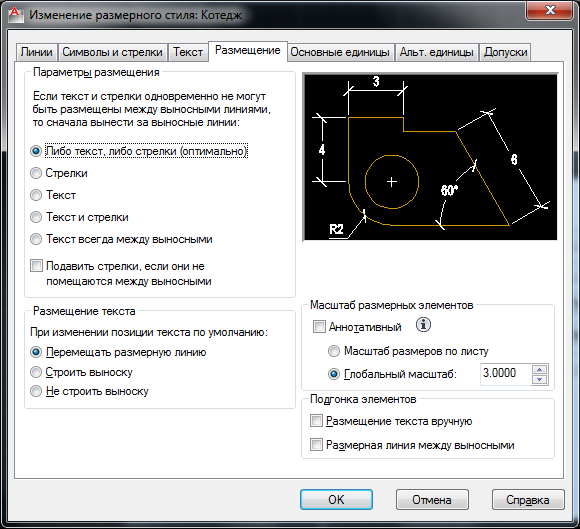Image resolution: width=580 pixels, height=529 pixels.
Task: Click the info icon next to Аннотативный
Action: click(x=423, y=325)
